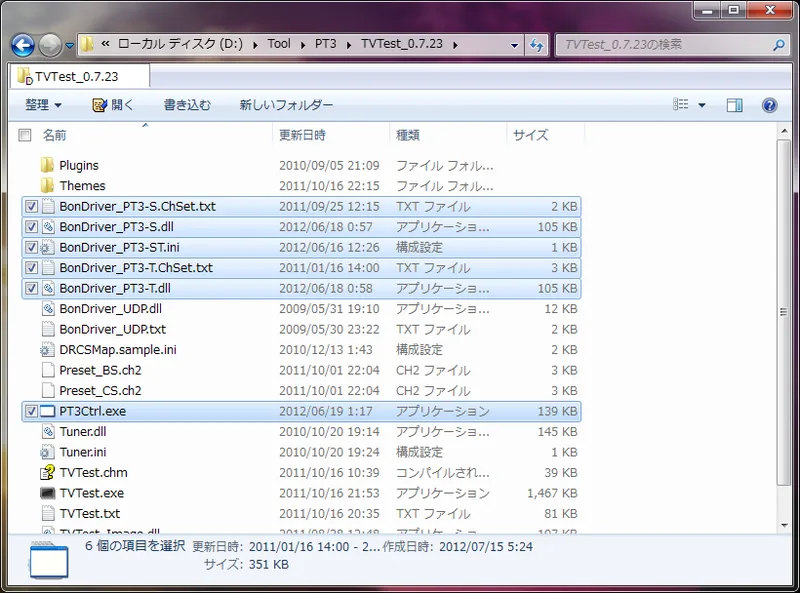The width and height of the screenshot is (800, 593).
Task: Expand the arrow after Tool breadcrumb
Action: pos(303,45)
